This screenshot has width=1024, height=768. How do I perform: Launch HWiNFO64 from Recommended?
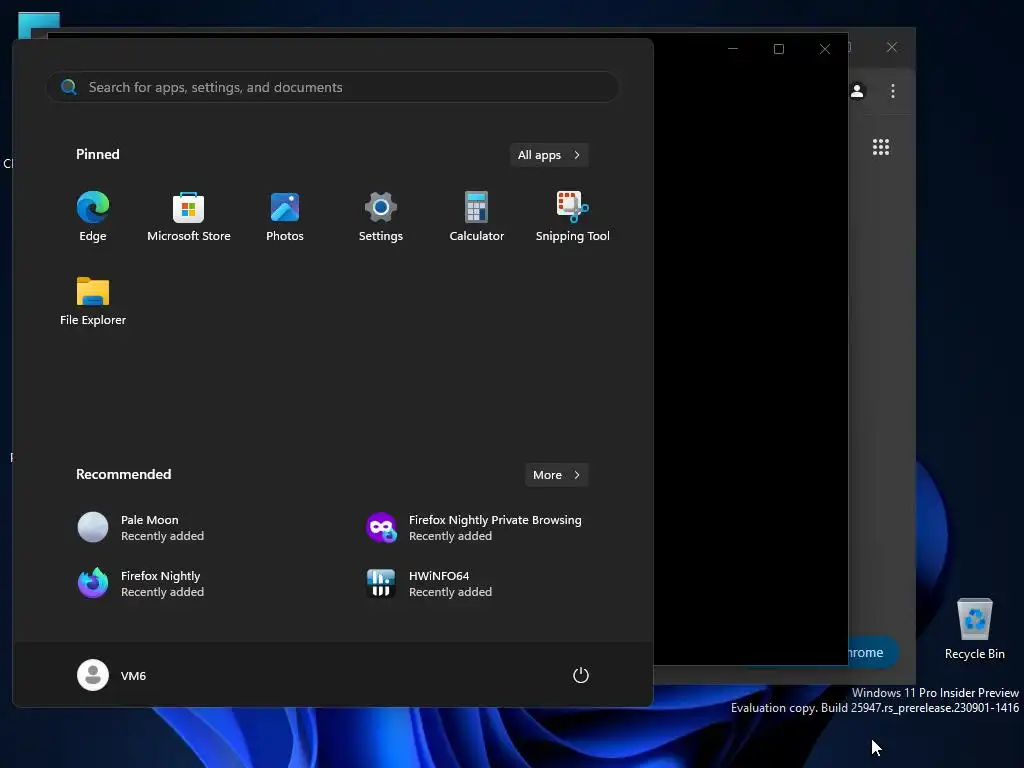(428, 584)
